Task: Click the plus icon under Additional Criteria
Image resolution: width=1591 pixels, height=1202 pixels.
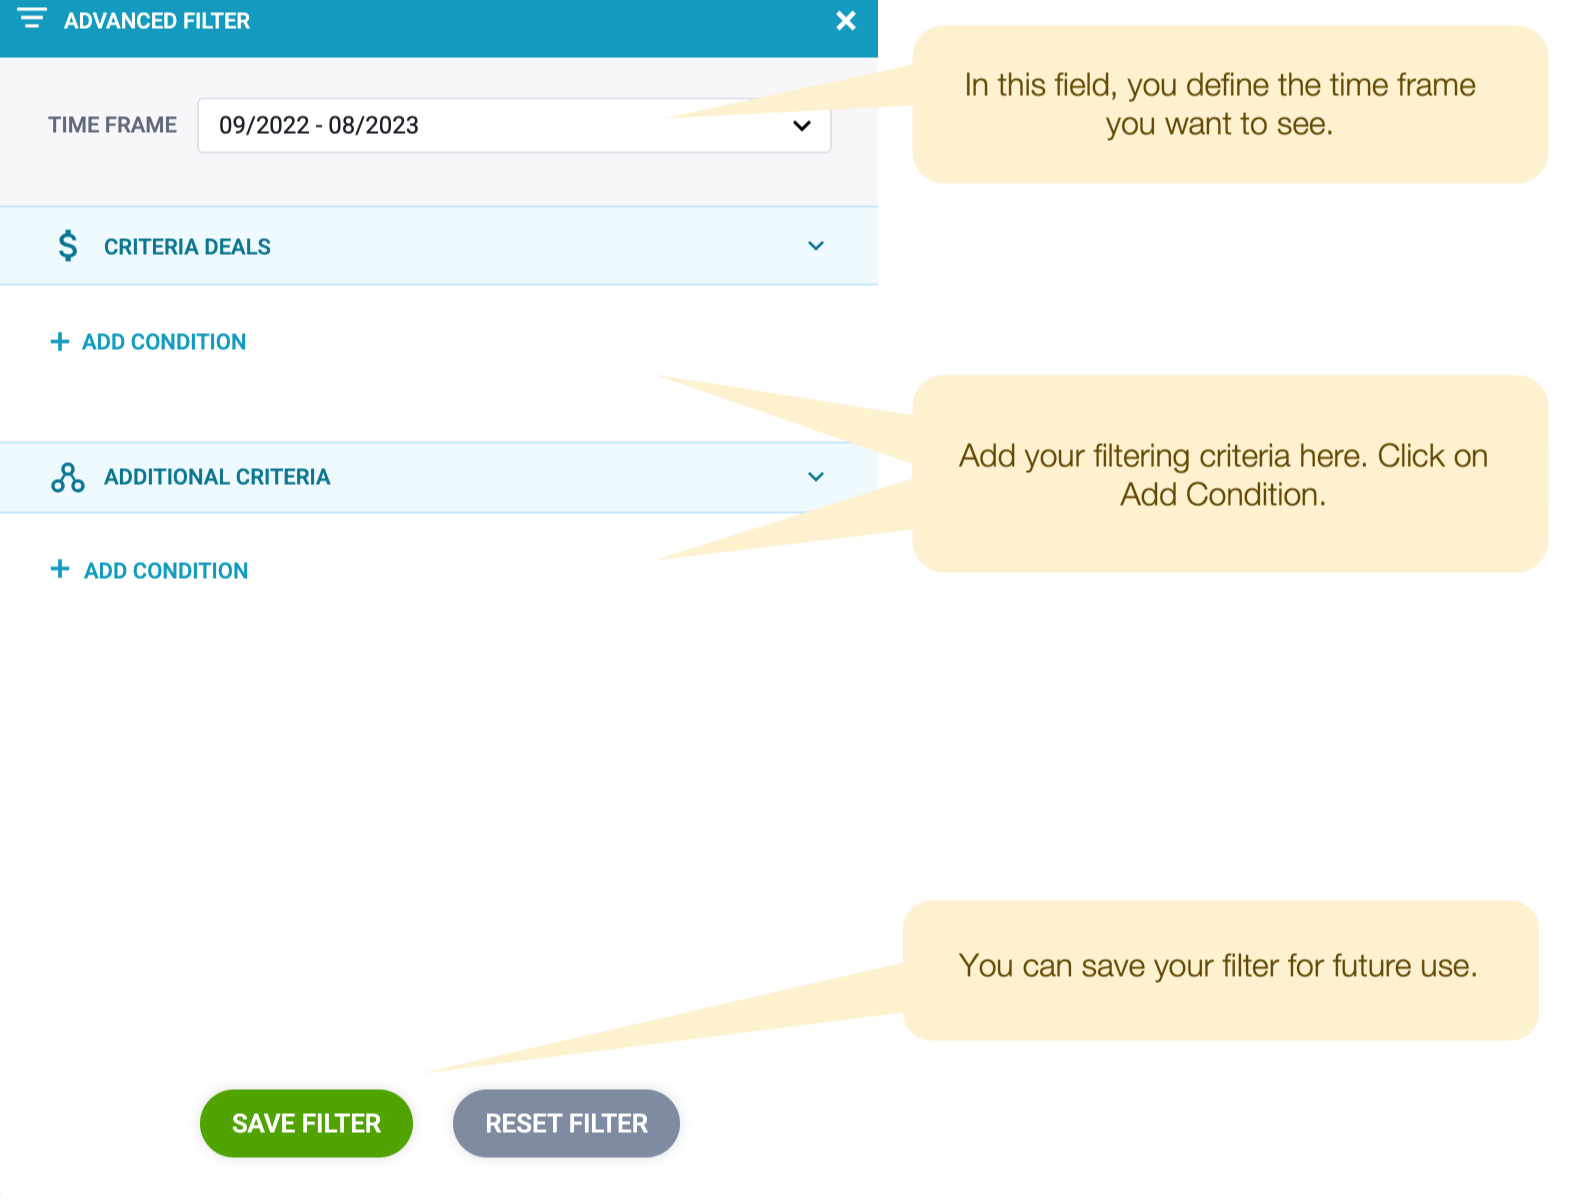Action: coord(60,569)
